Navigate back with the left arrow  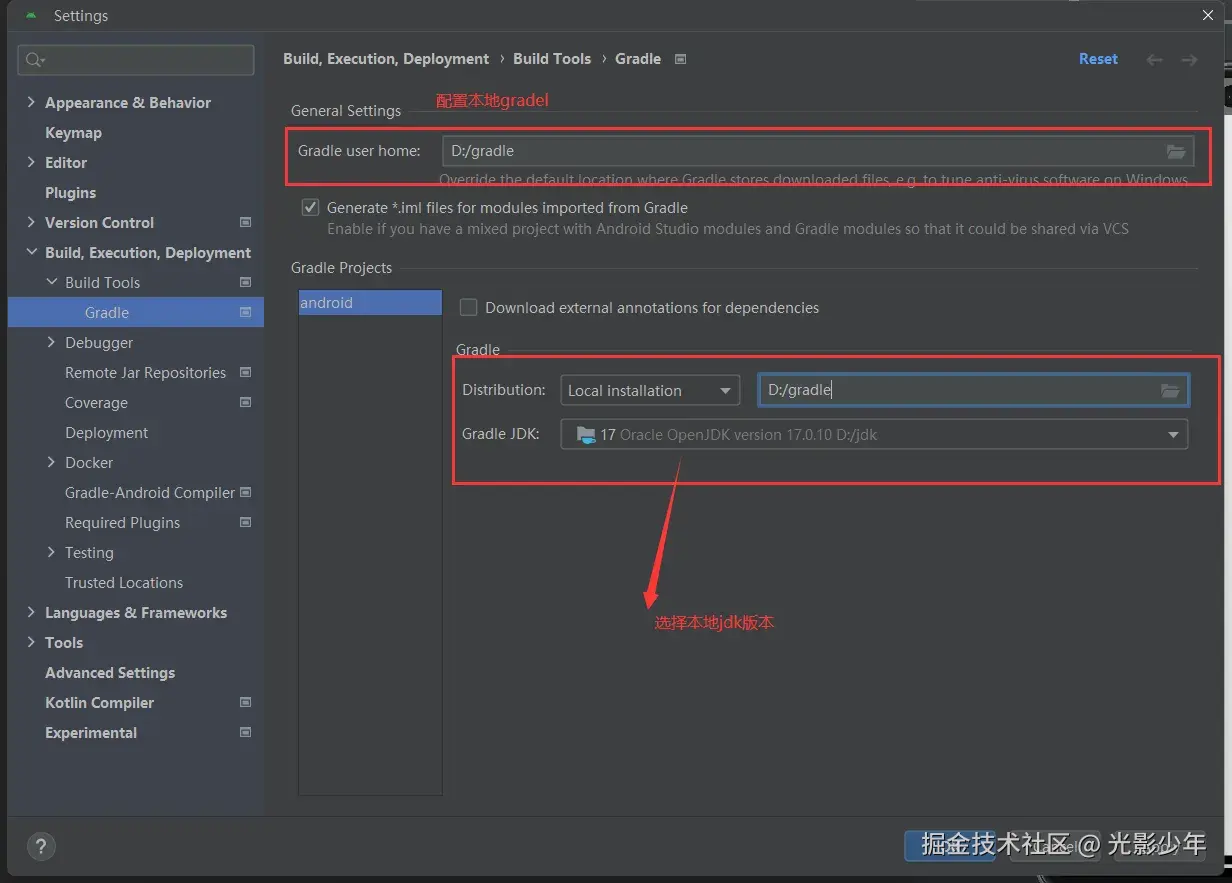(1154, 60)
